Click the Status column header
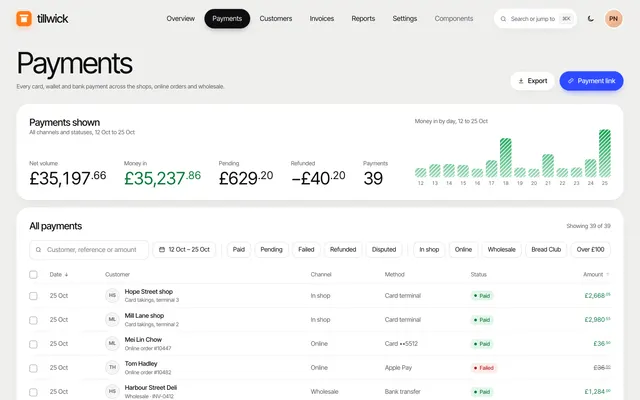The image size is (640, 400). [x=478, y=274]
